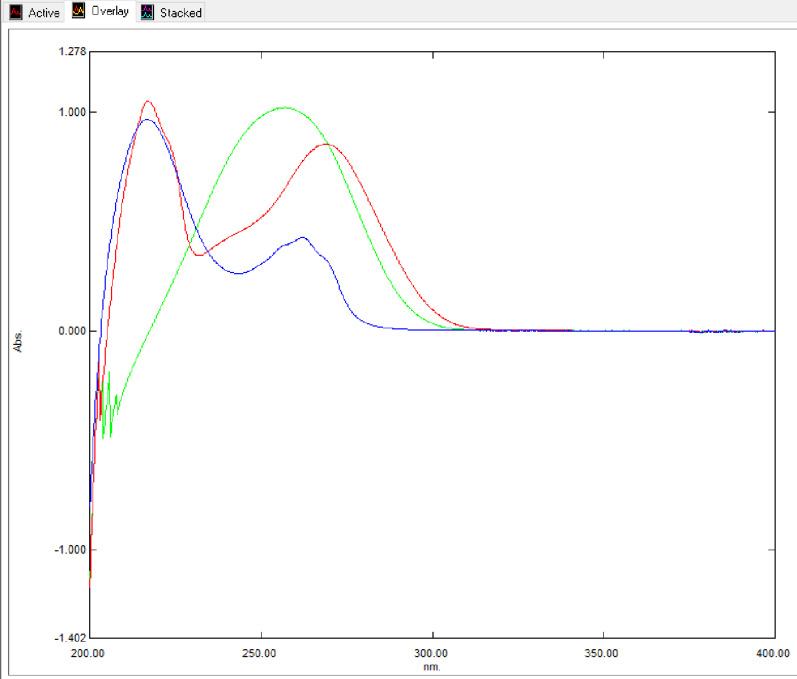Image resolution: width=797 pixels, height=679 pixels.
Task: Click the 200.00 X-axis start value
Action: (x=87, y=653)
